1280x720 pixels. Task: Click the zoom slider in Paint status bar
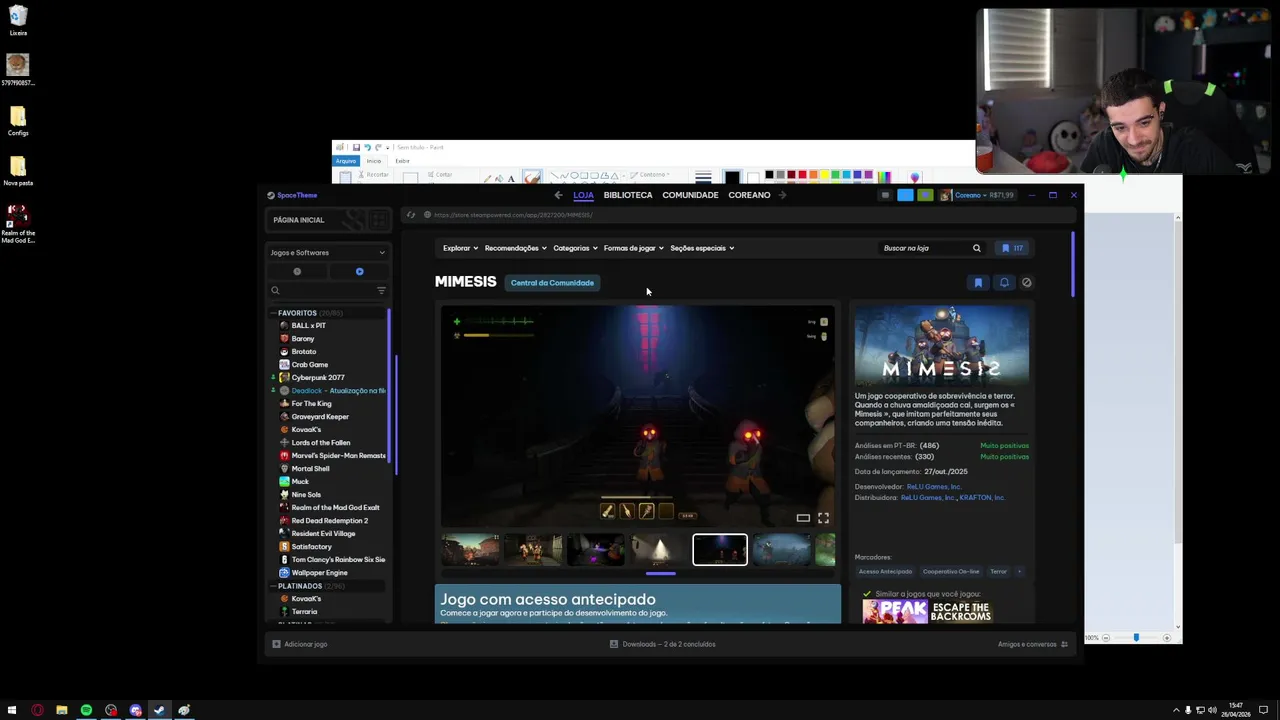(1136, 638)
